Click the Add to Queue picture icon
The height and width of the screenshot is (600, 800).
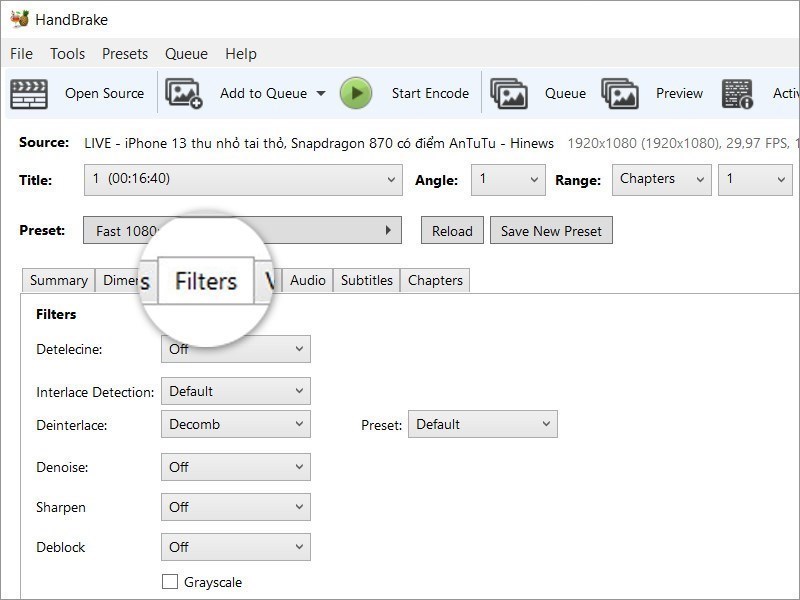tap(184, 93)
